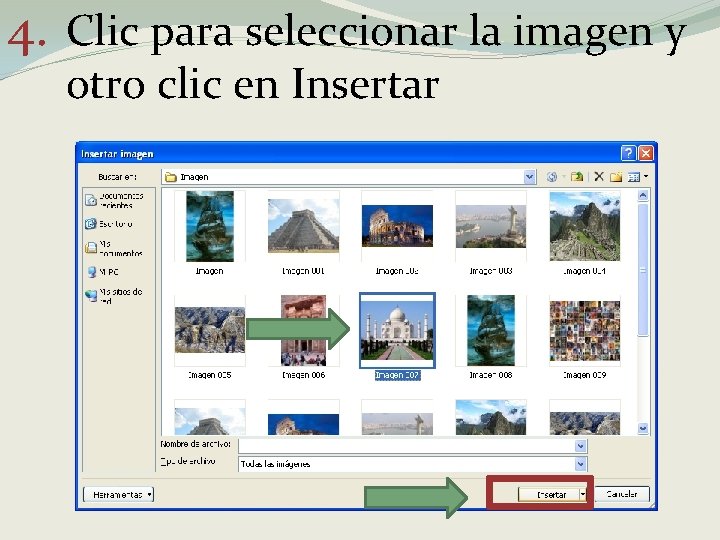Viewport: 720px width, 540px height.
Task: Expand the Buscar en folder dropdown
Action: pos(529,177)
